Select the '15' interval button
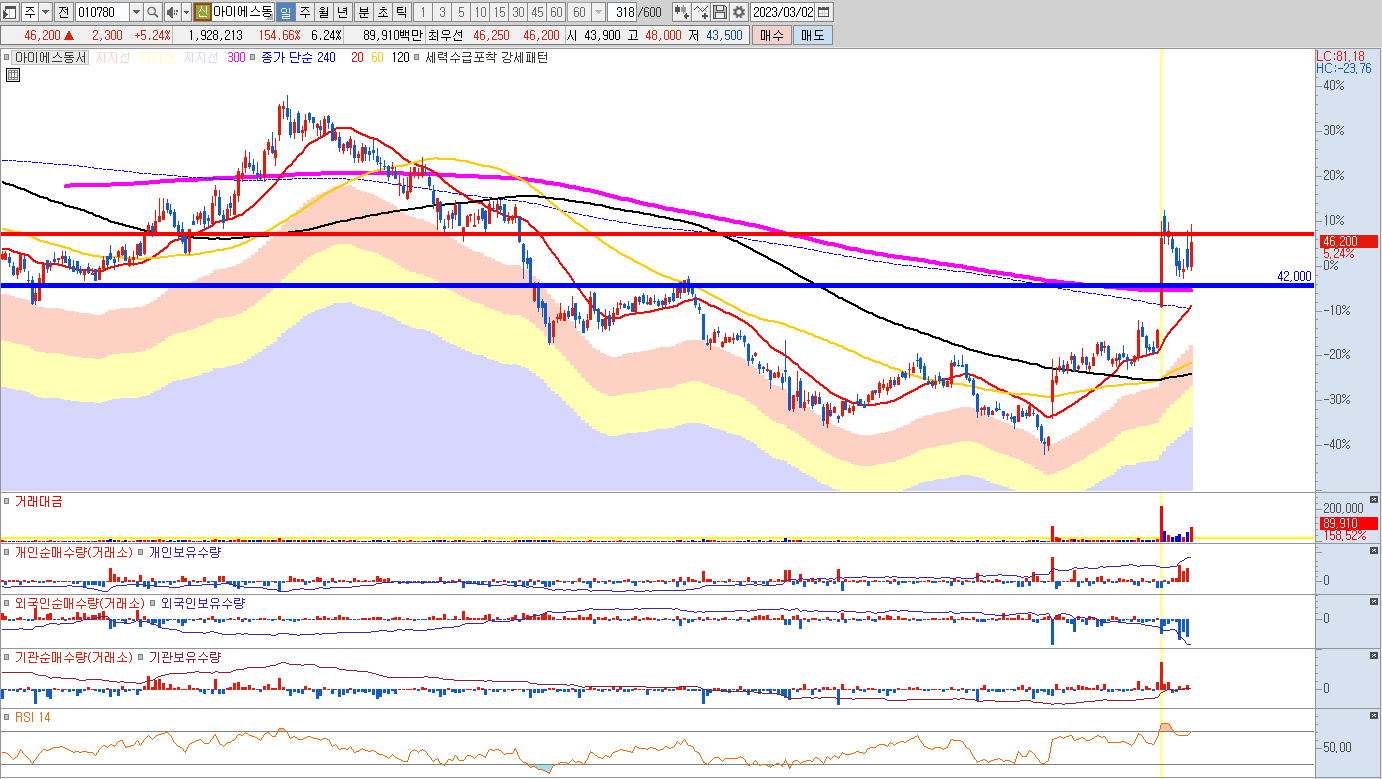The width and height of the screenshot is (1382, 779). tap(499, 12)
